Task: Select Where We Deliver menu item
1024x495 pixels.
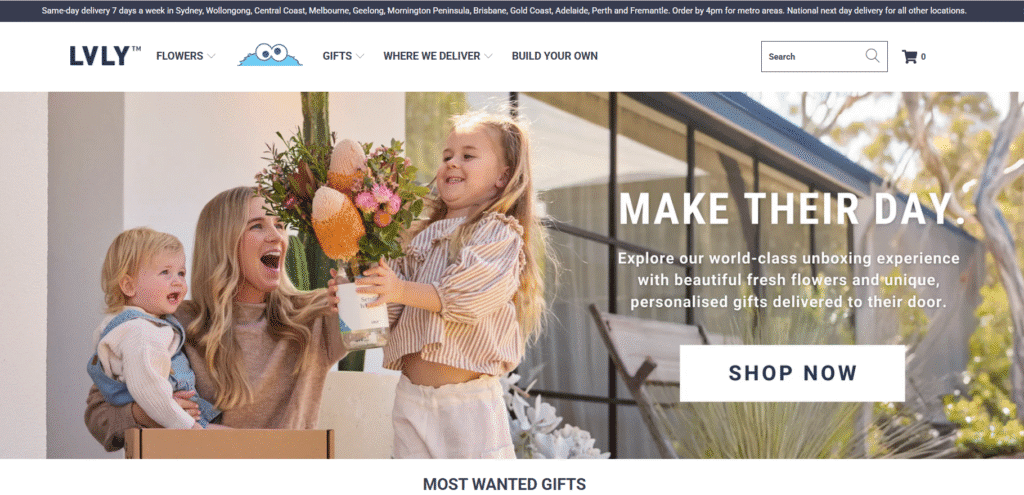Action: coord(432,56)
